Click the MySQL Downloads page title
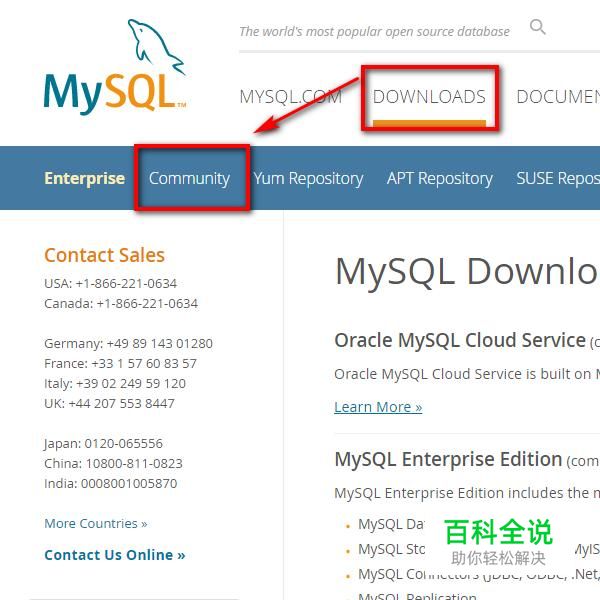 point(467,271)
